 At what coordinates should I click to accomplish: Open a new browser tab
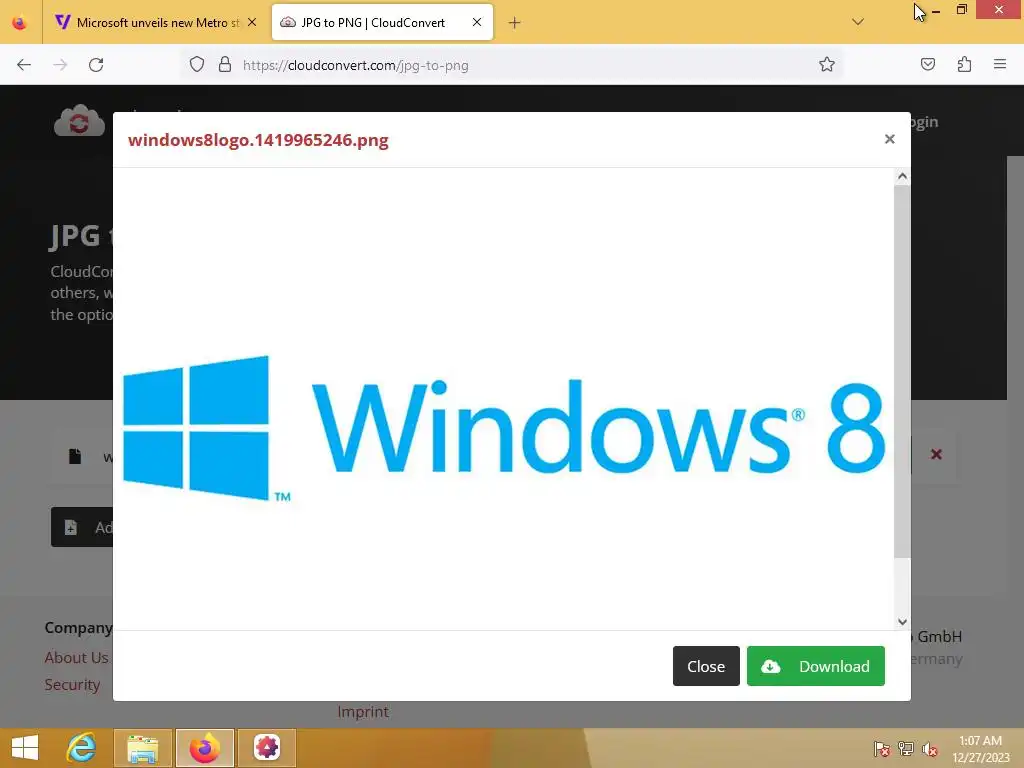click(x=515, y=23)
